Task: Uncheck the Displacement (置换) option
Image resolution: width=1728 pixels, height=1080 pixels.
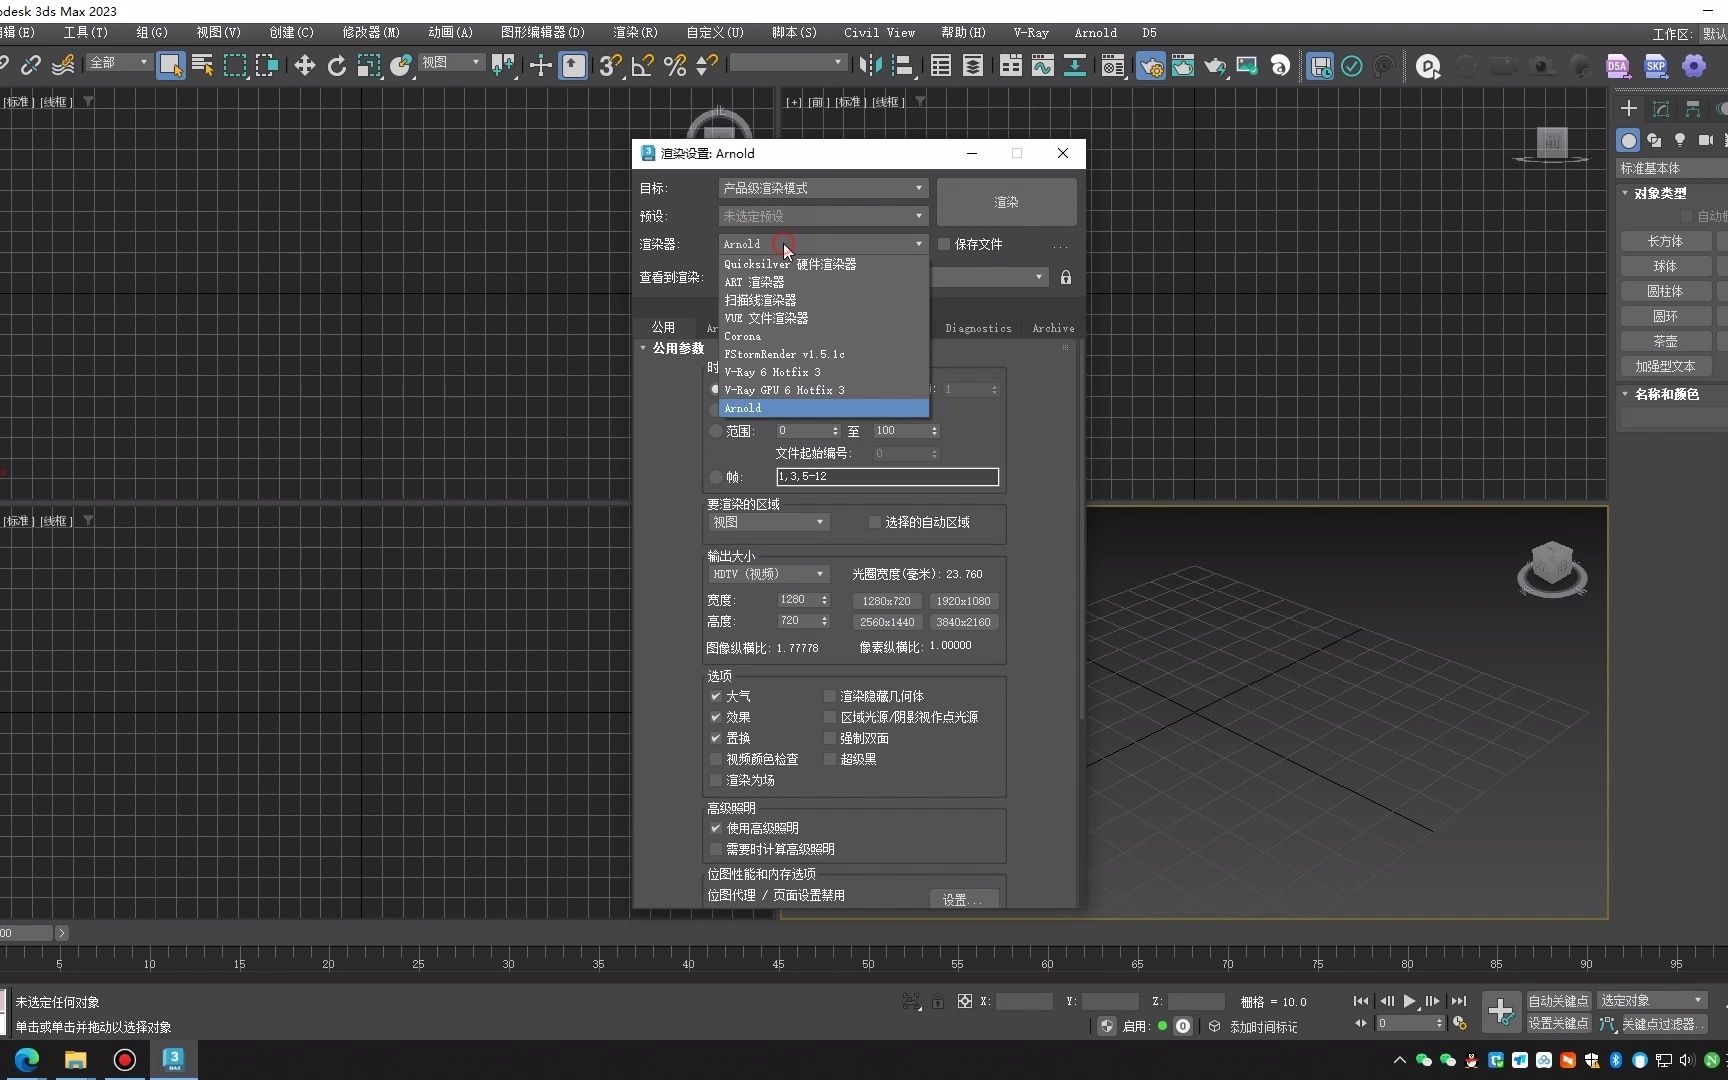Action: [x=716, y=738]
